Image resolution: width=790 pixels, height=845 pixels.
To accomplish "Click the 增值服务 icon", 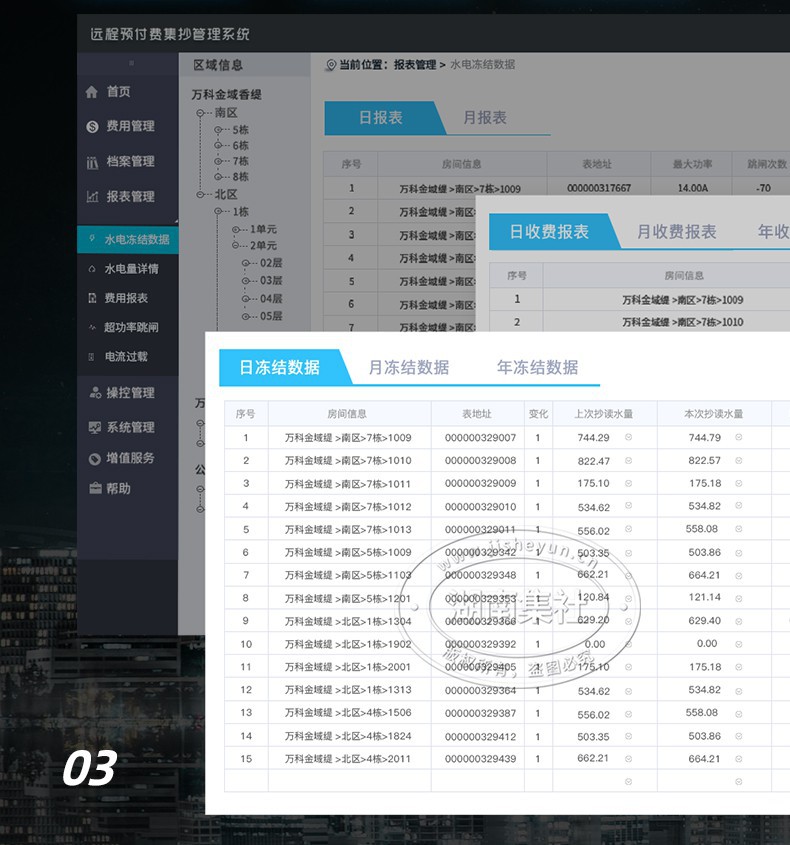I will (x=95, y=459).
